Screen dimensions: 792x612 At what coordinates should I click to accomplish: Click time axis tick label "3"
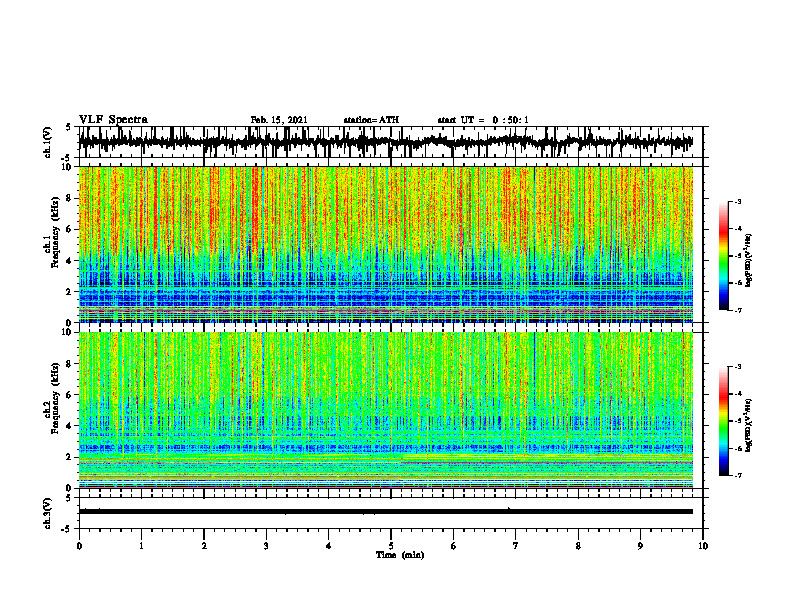tap(266, 546)
